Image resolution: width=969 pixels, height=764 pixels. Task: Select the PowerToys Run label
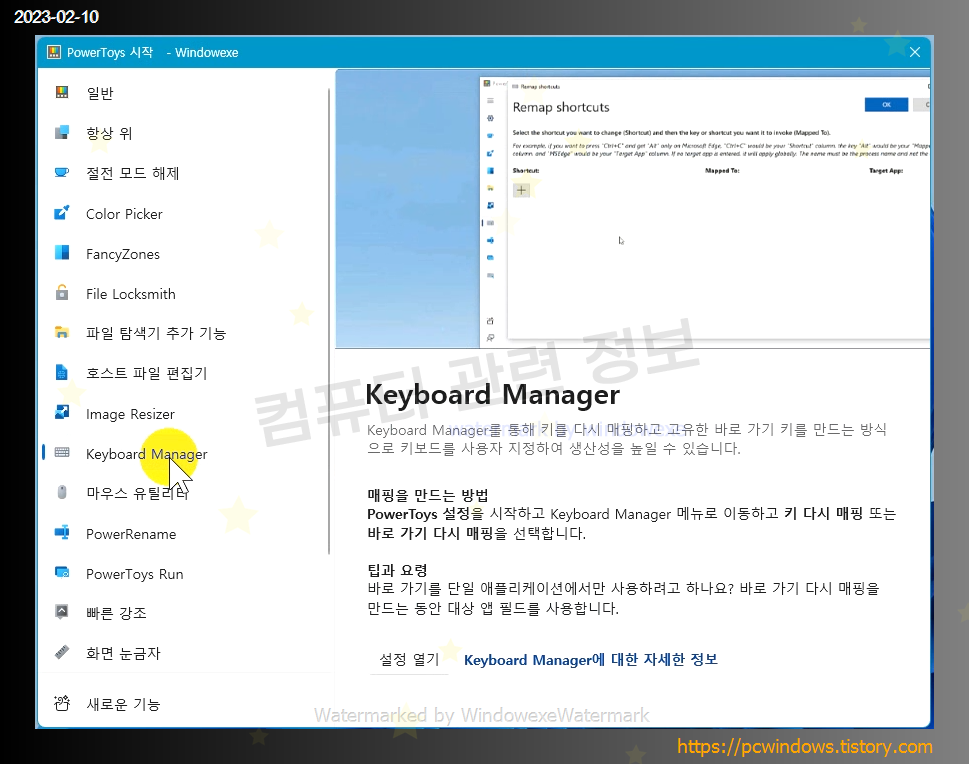click(x=135, y=574)
